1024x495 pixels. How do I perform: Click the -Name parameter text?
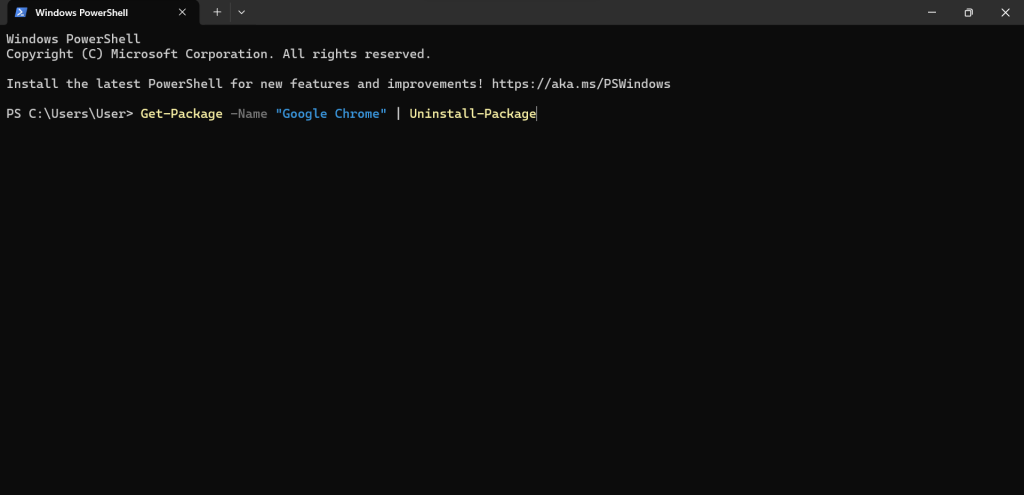coord(249,114)
